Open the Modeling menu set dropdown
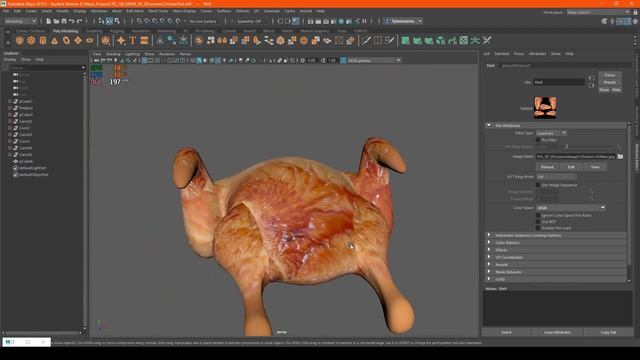 coord(20,21)
